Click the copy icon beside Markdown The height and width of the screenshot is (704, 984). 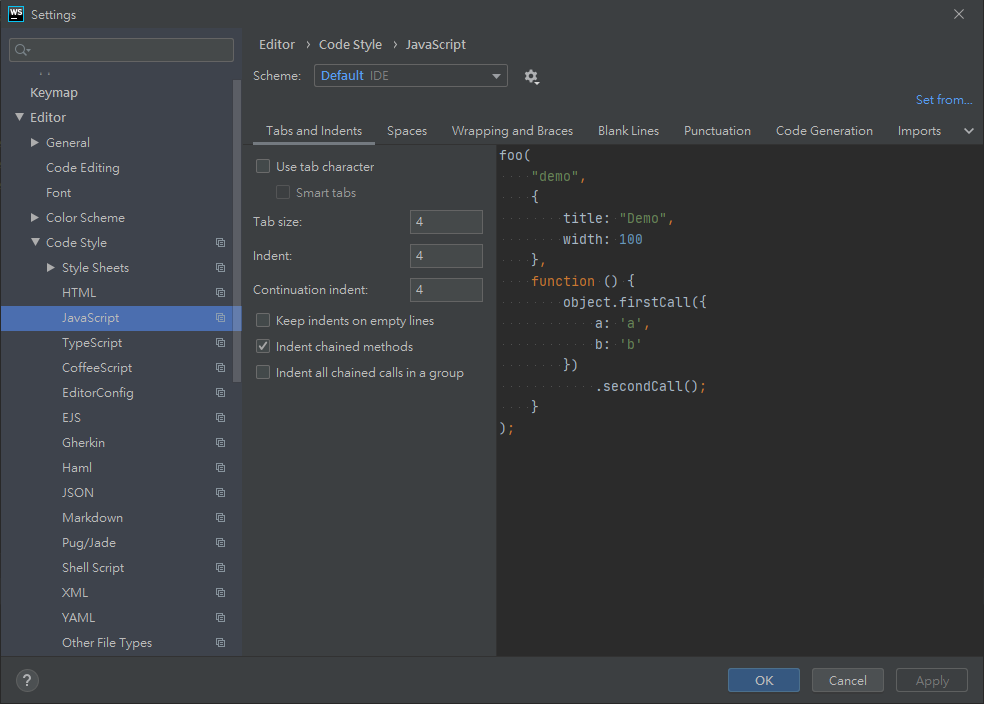click(220, 518)
